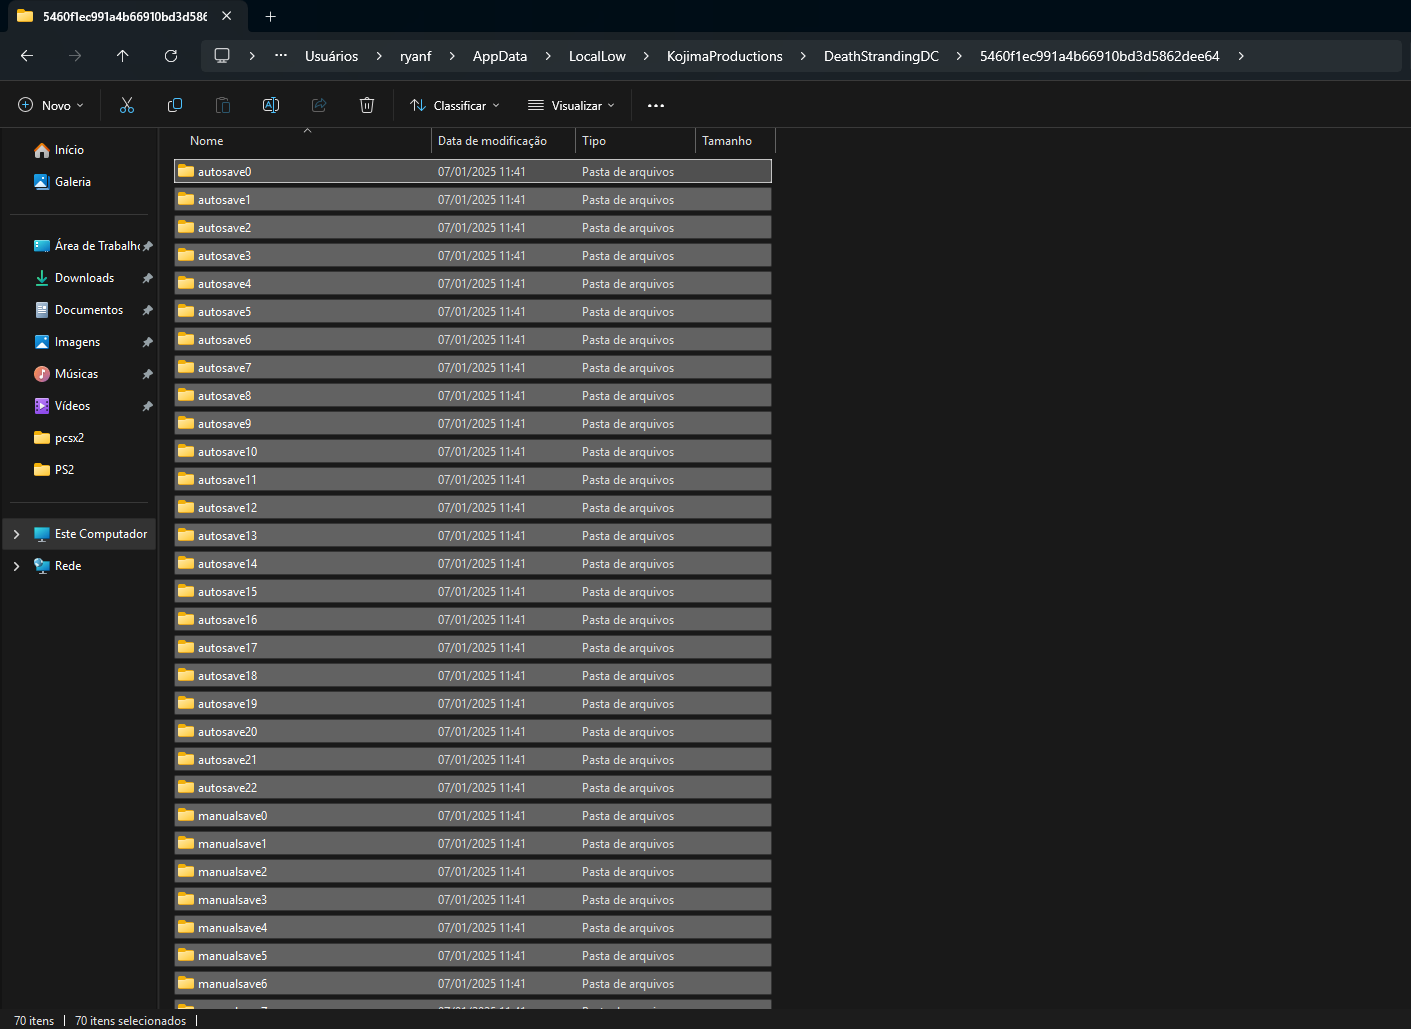Close the current Explorer tab
Viewport: 1411px width, 1029px height.
click(227, 16)
